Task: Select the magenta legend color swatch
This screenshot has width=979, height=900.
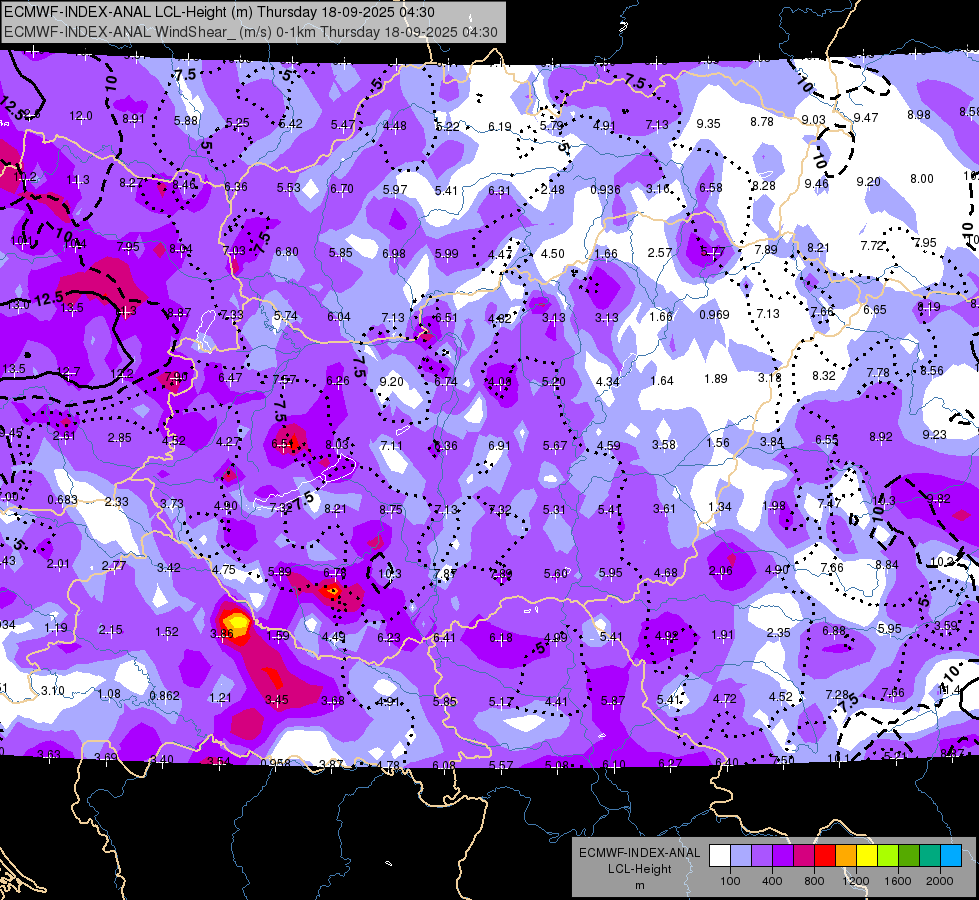Action: pyautogui.click(x=804, y=856)
